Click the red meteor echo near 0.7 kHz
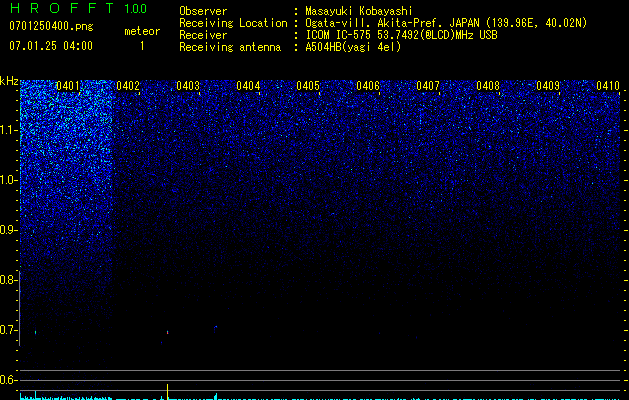The height and width of the screenshot is (400, 629). [167, 333]
